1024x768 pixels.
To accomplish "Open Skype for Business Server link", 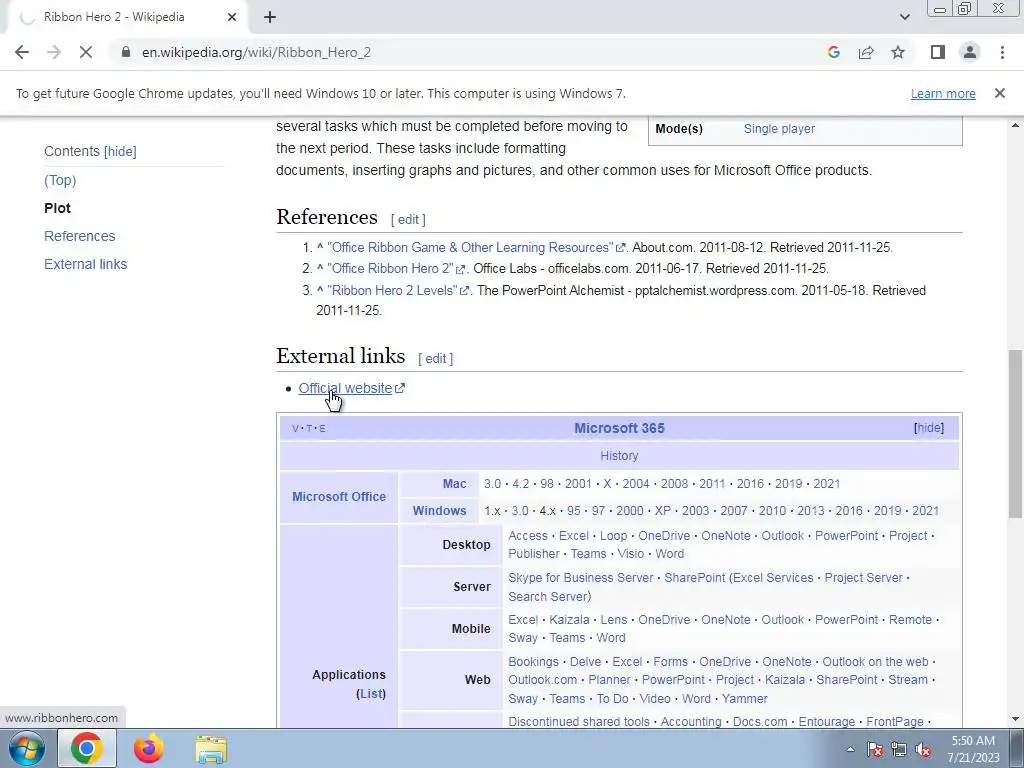I will click(581, 578).
